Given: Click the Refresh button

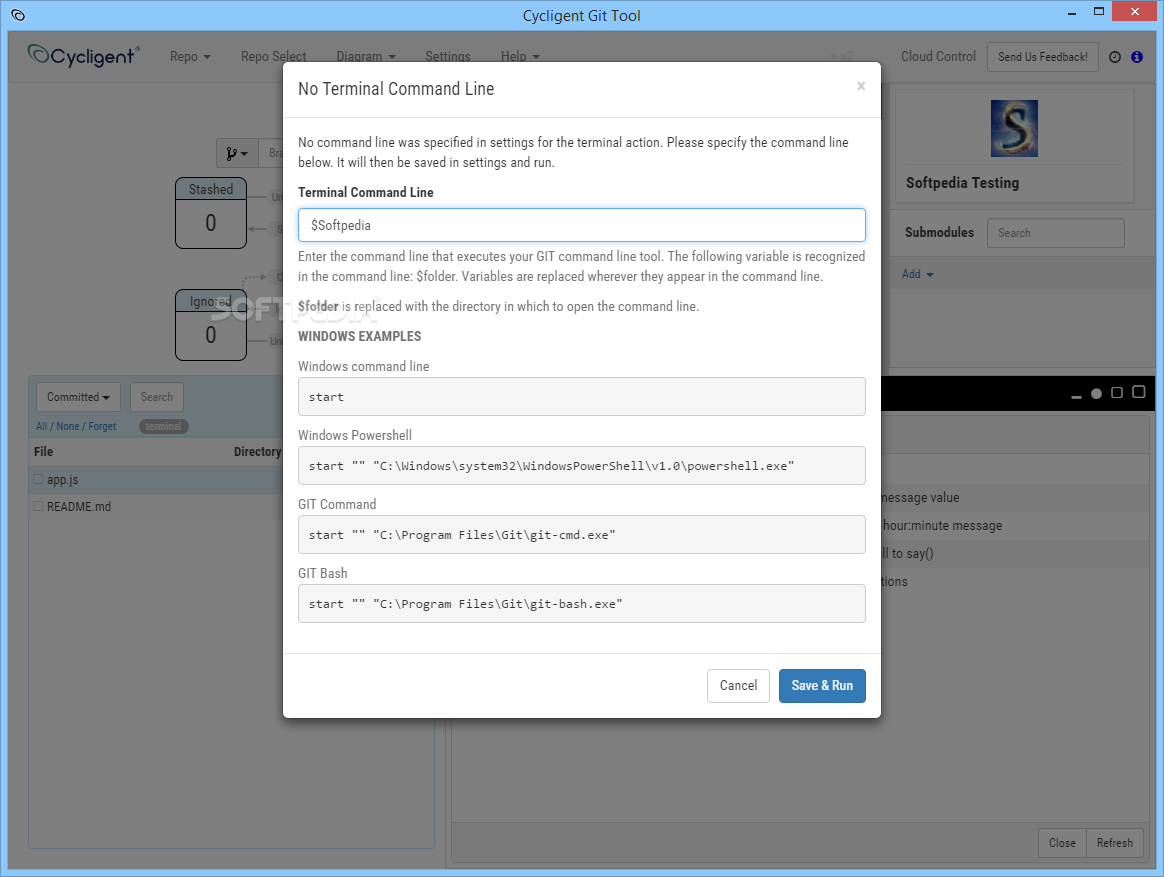Looking at the screenshot, I should click(x=1114, y=843).
